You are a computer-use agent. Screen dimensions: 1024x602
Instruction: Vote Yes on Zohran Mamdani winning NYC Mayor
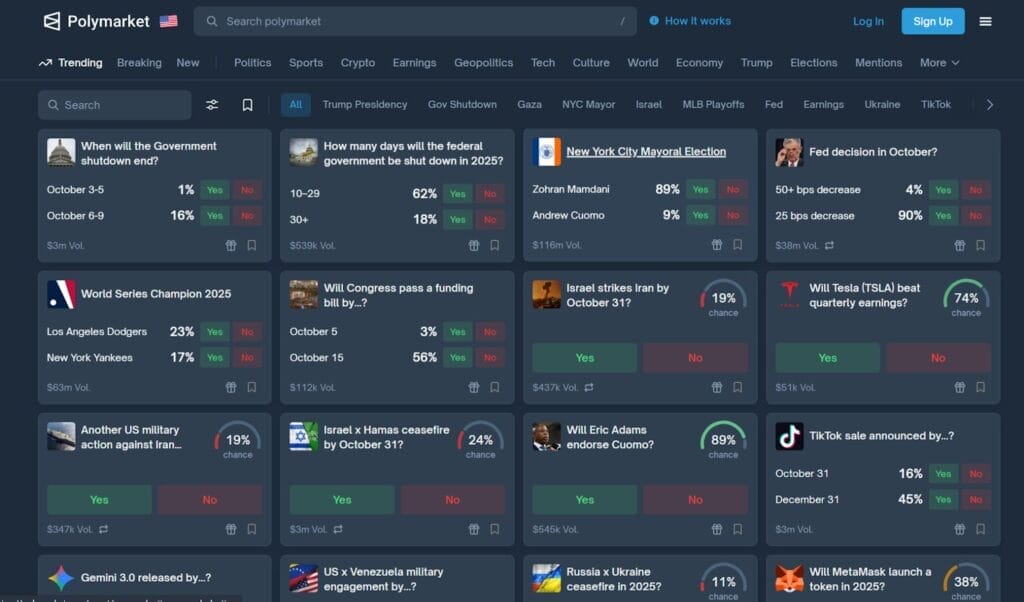coord(700,188)
